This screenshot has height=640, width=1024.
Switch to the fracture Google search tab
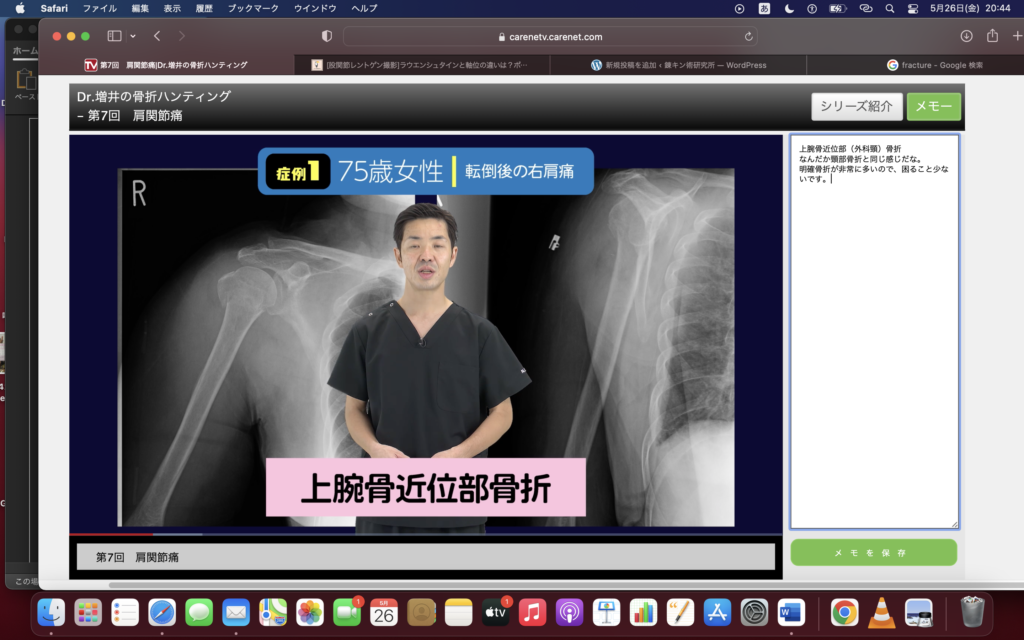934,65
